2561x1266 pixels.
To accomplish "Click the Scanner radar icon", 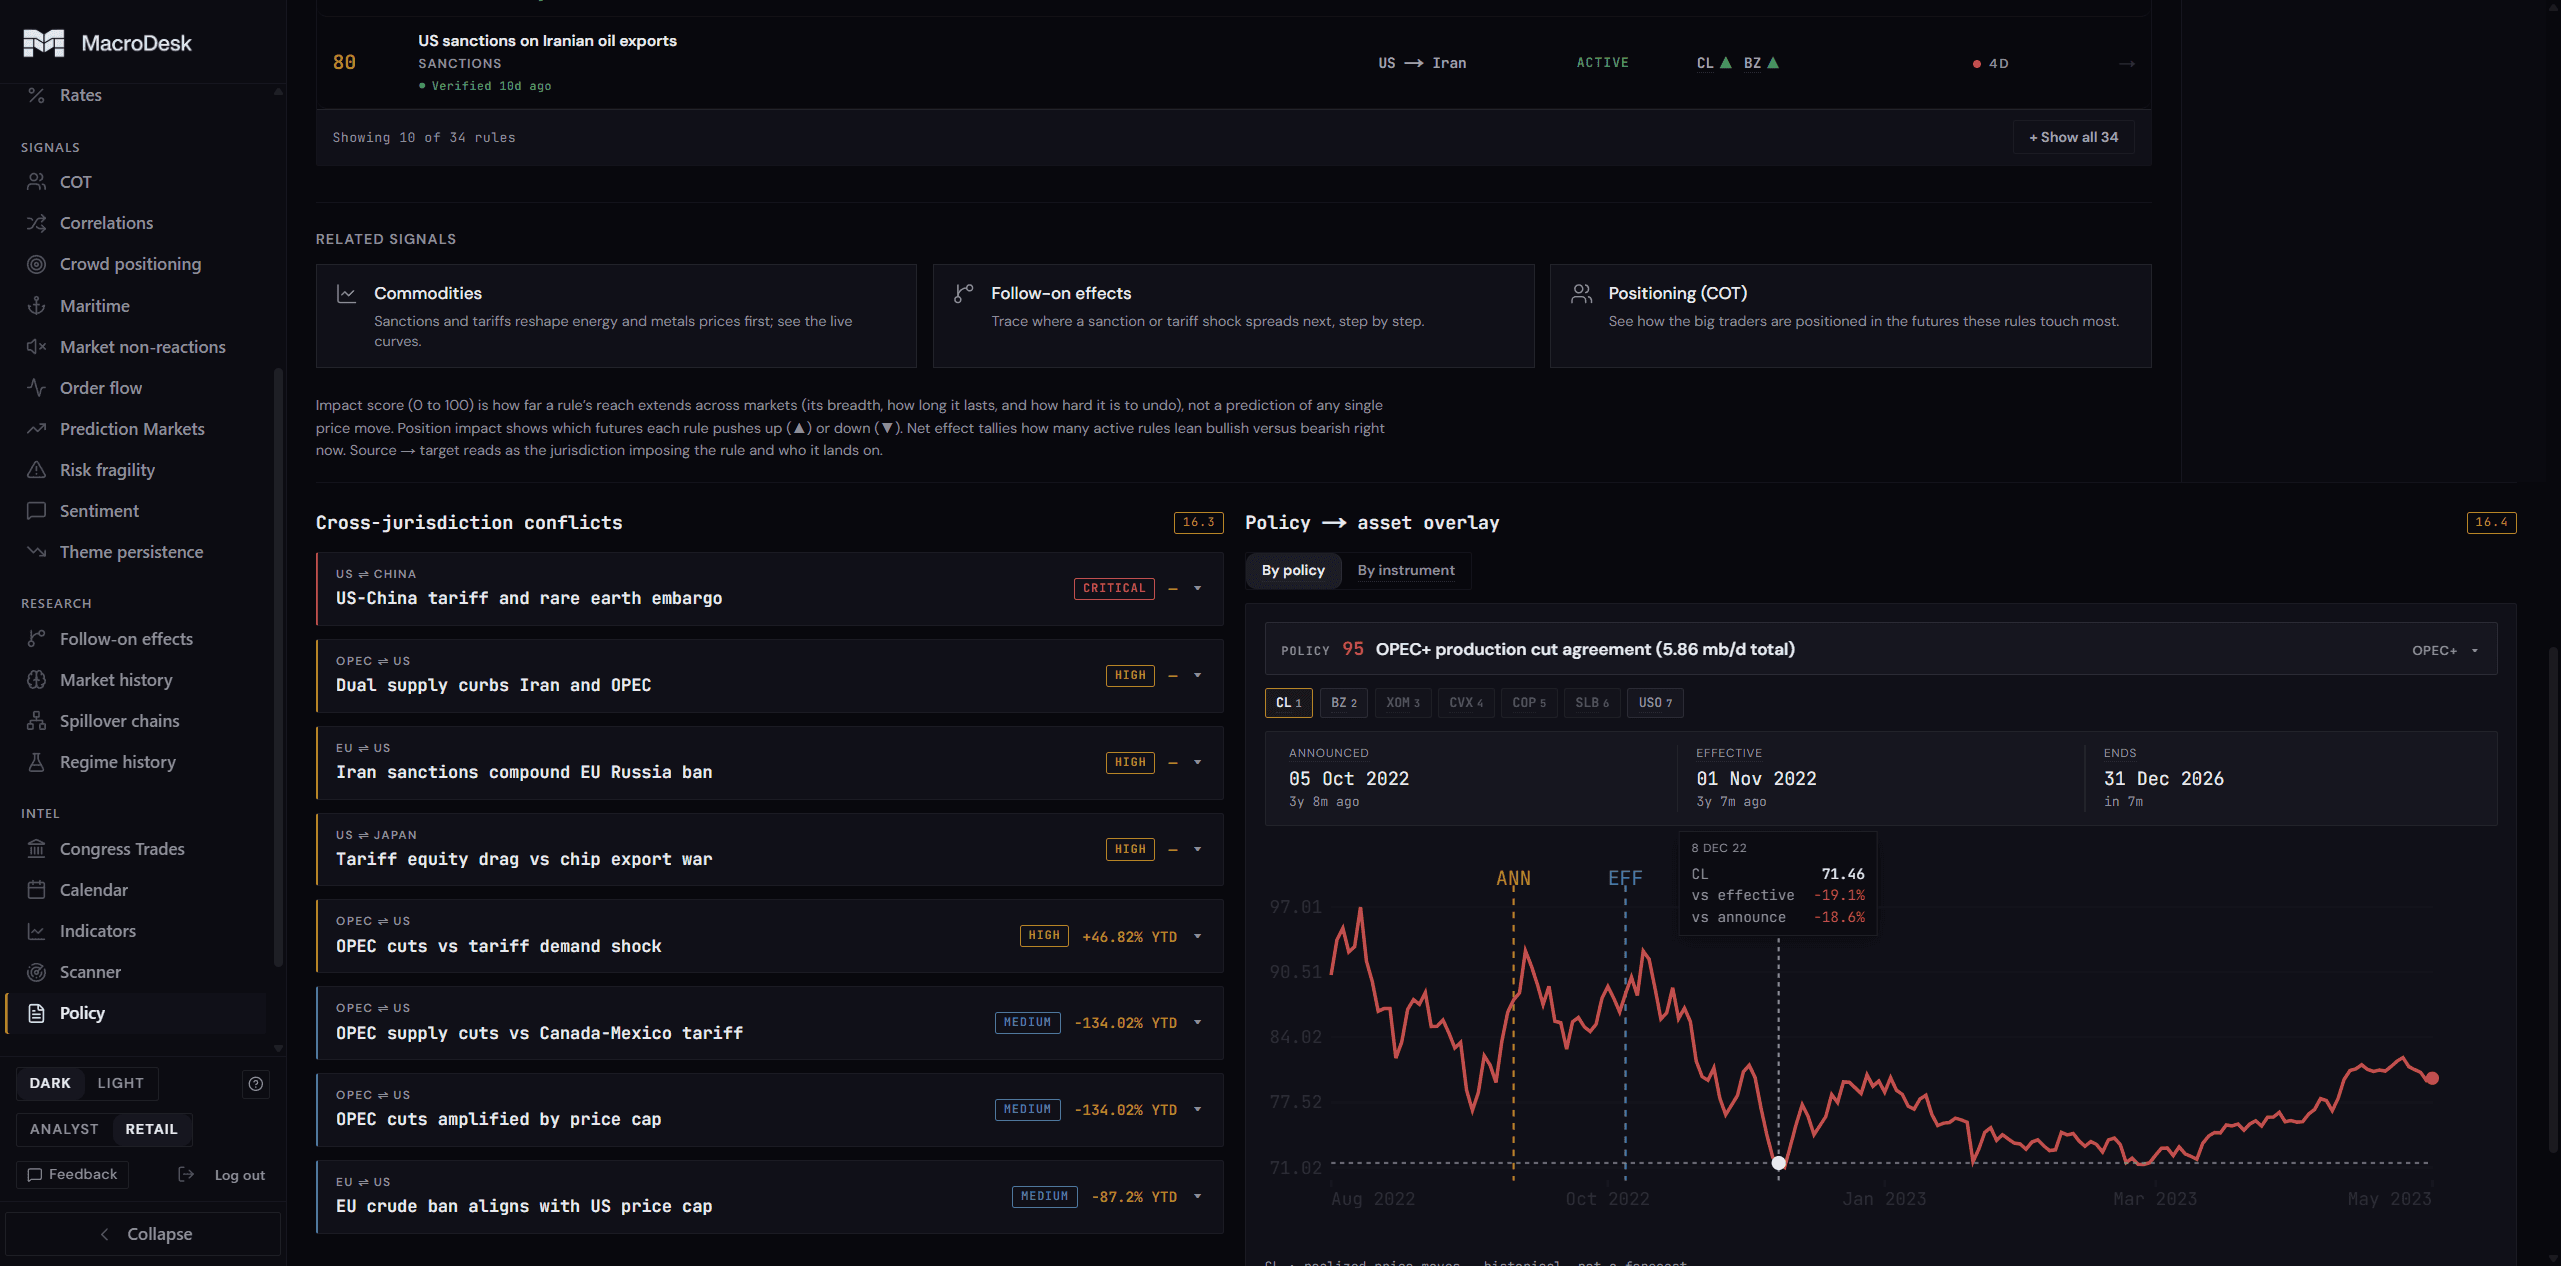I will [36, 972].
